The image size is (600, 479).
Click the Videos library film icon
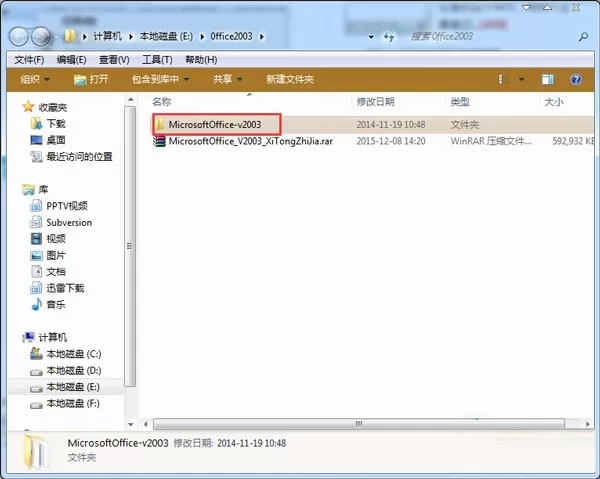tap(36, 239)
